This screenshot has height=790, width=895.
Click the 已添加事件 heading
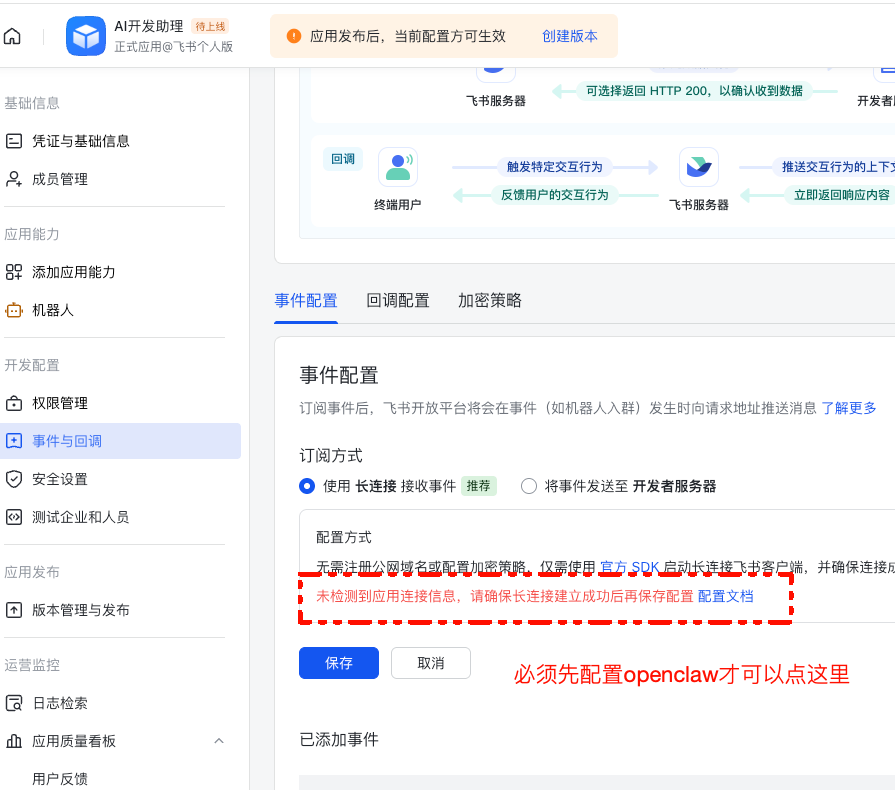(x=339, y=740)
